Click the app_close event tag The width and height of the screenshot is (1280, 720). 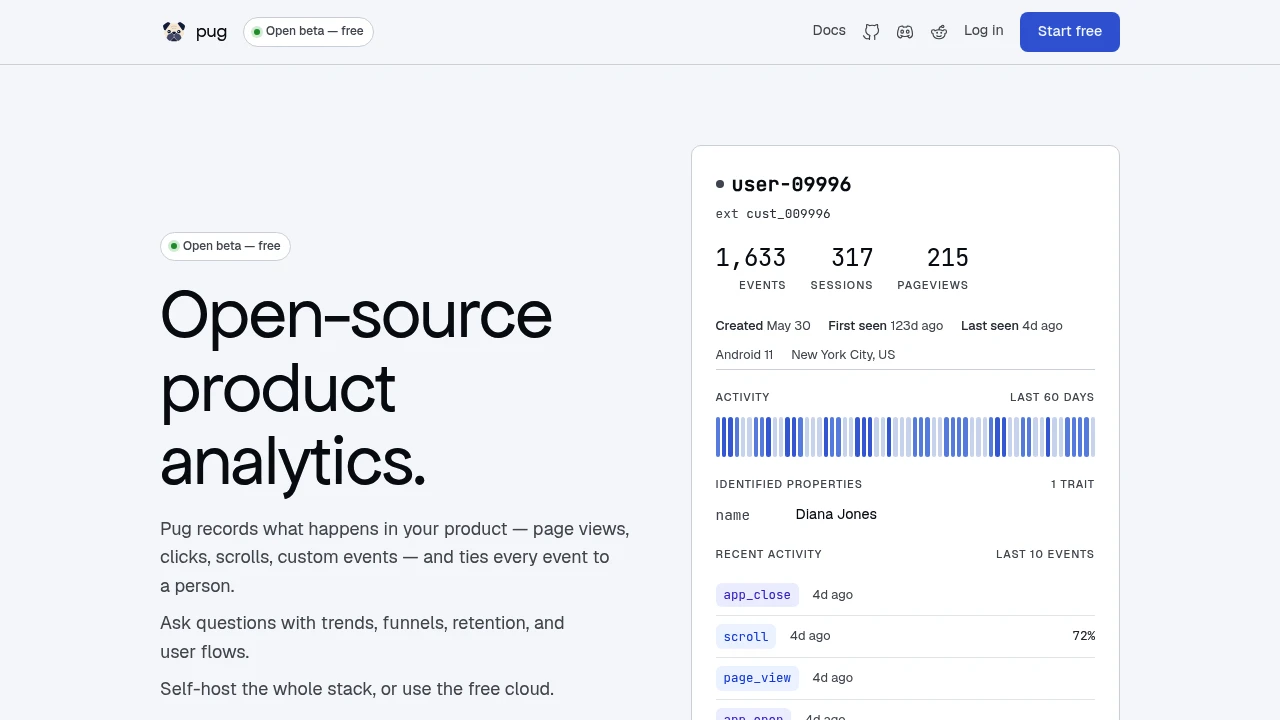(x=757, y=595)
